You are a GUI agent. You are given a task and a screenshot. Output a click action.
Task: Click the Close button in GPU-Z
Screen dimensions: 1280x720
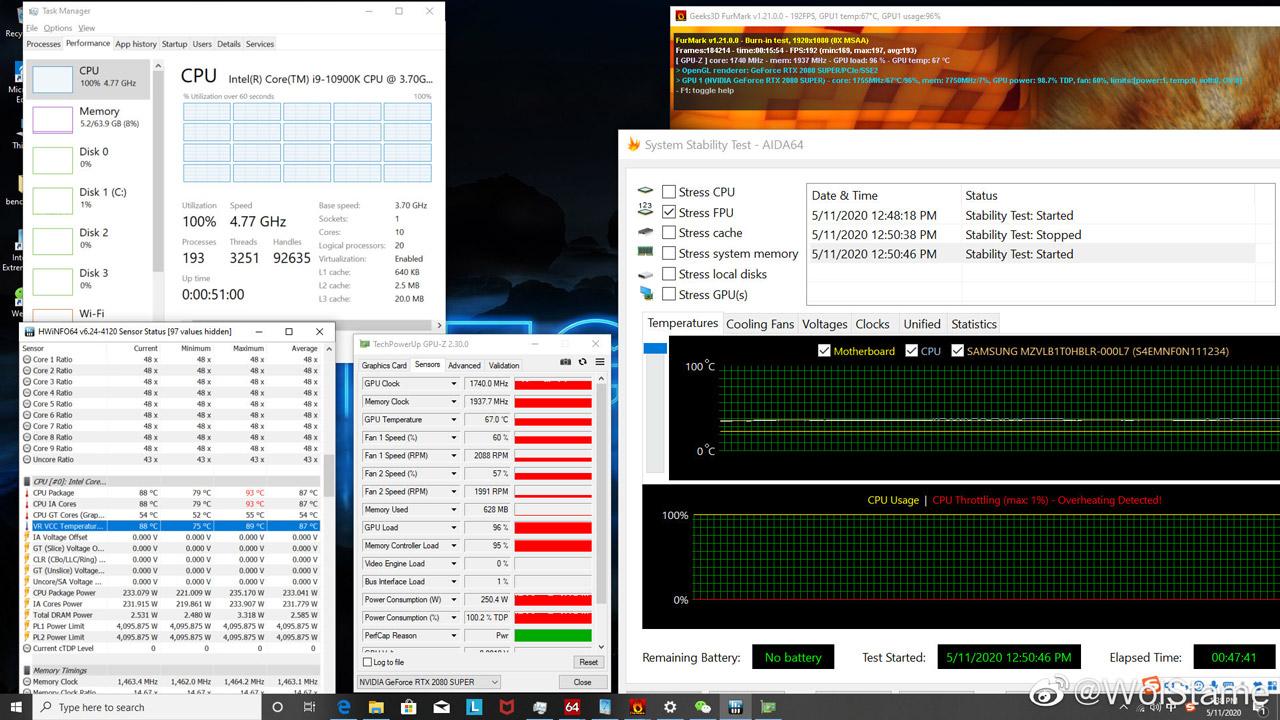pos(581,681)
